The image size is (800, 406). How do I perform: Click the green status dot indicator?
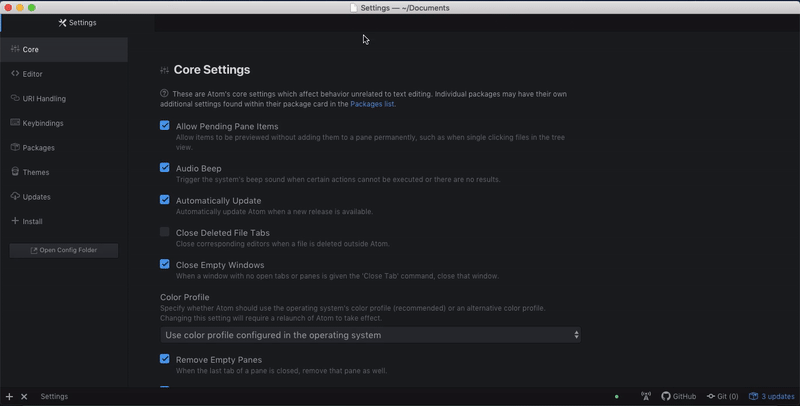click(x=616, y=396)
